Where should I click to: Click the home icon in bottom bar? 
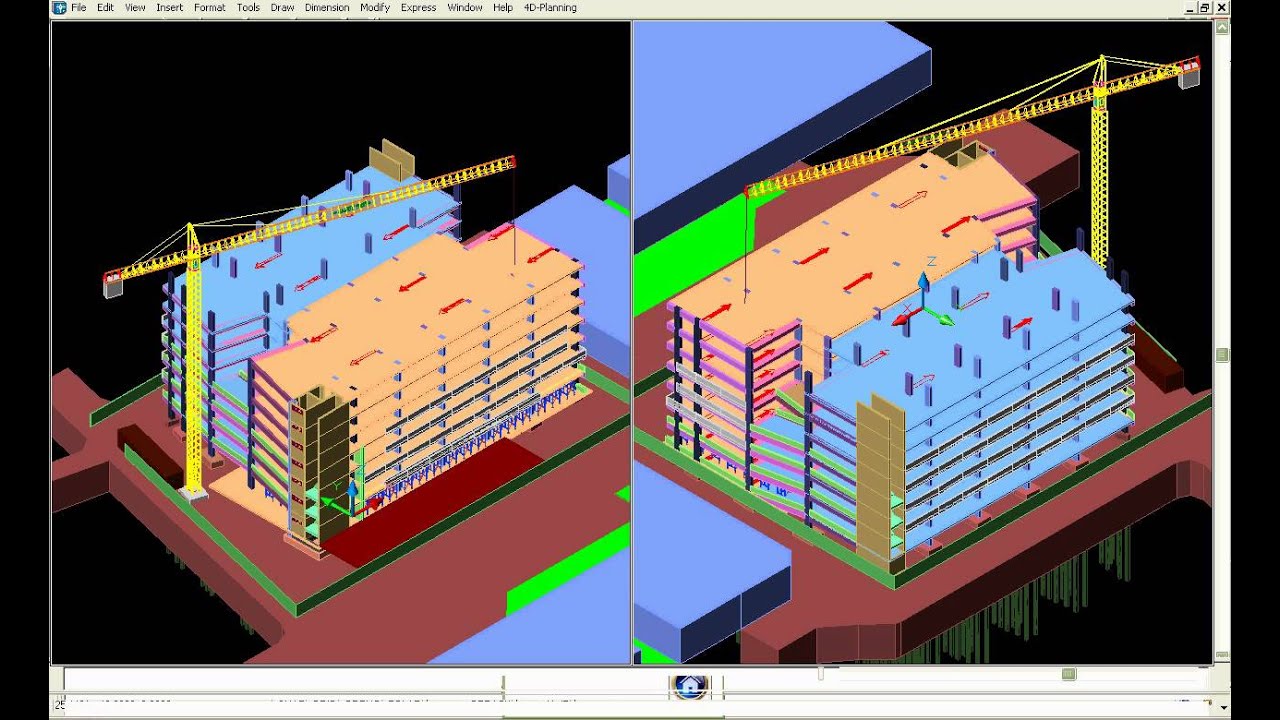(x=690, y=686)
